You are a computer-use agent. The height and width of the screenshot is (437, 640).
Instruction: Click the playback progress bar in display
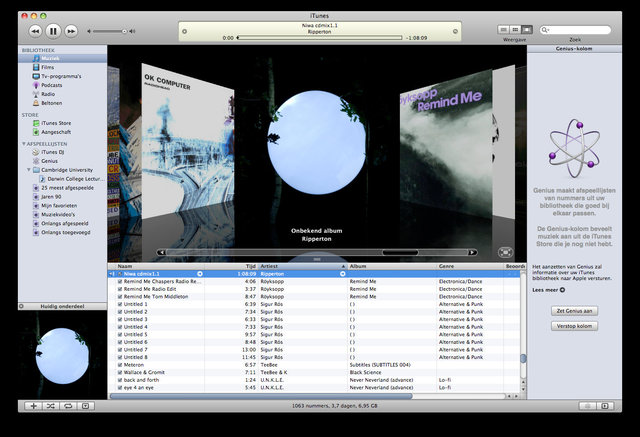(x=320, y=38)
